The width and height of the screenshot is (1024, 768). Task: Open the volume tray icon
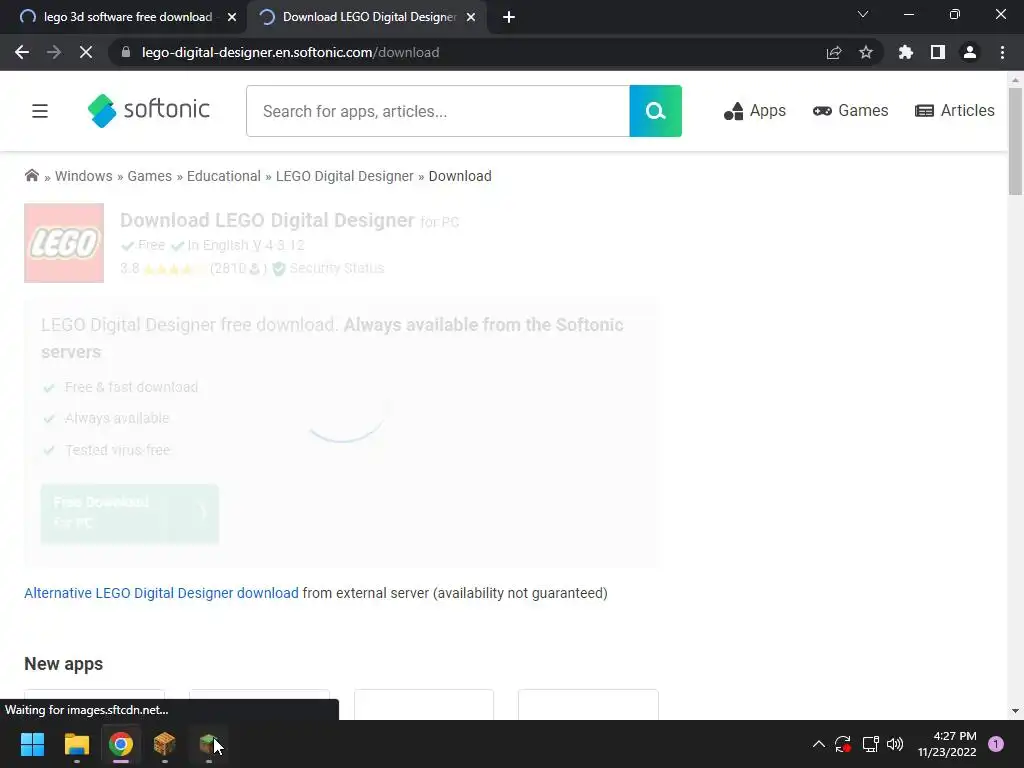point(895,744)
